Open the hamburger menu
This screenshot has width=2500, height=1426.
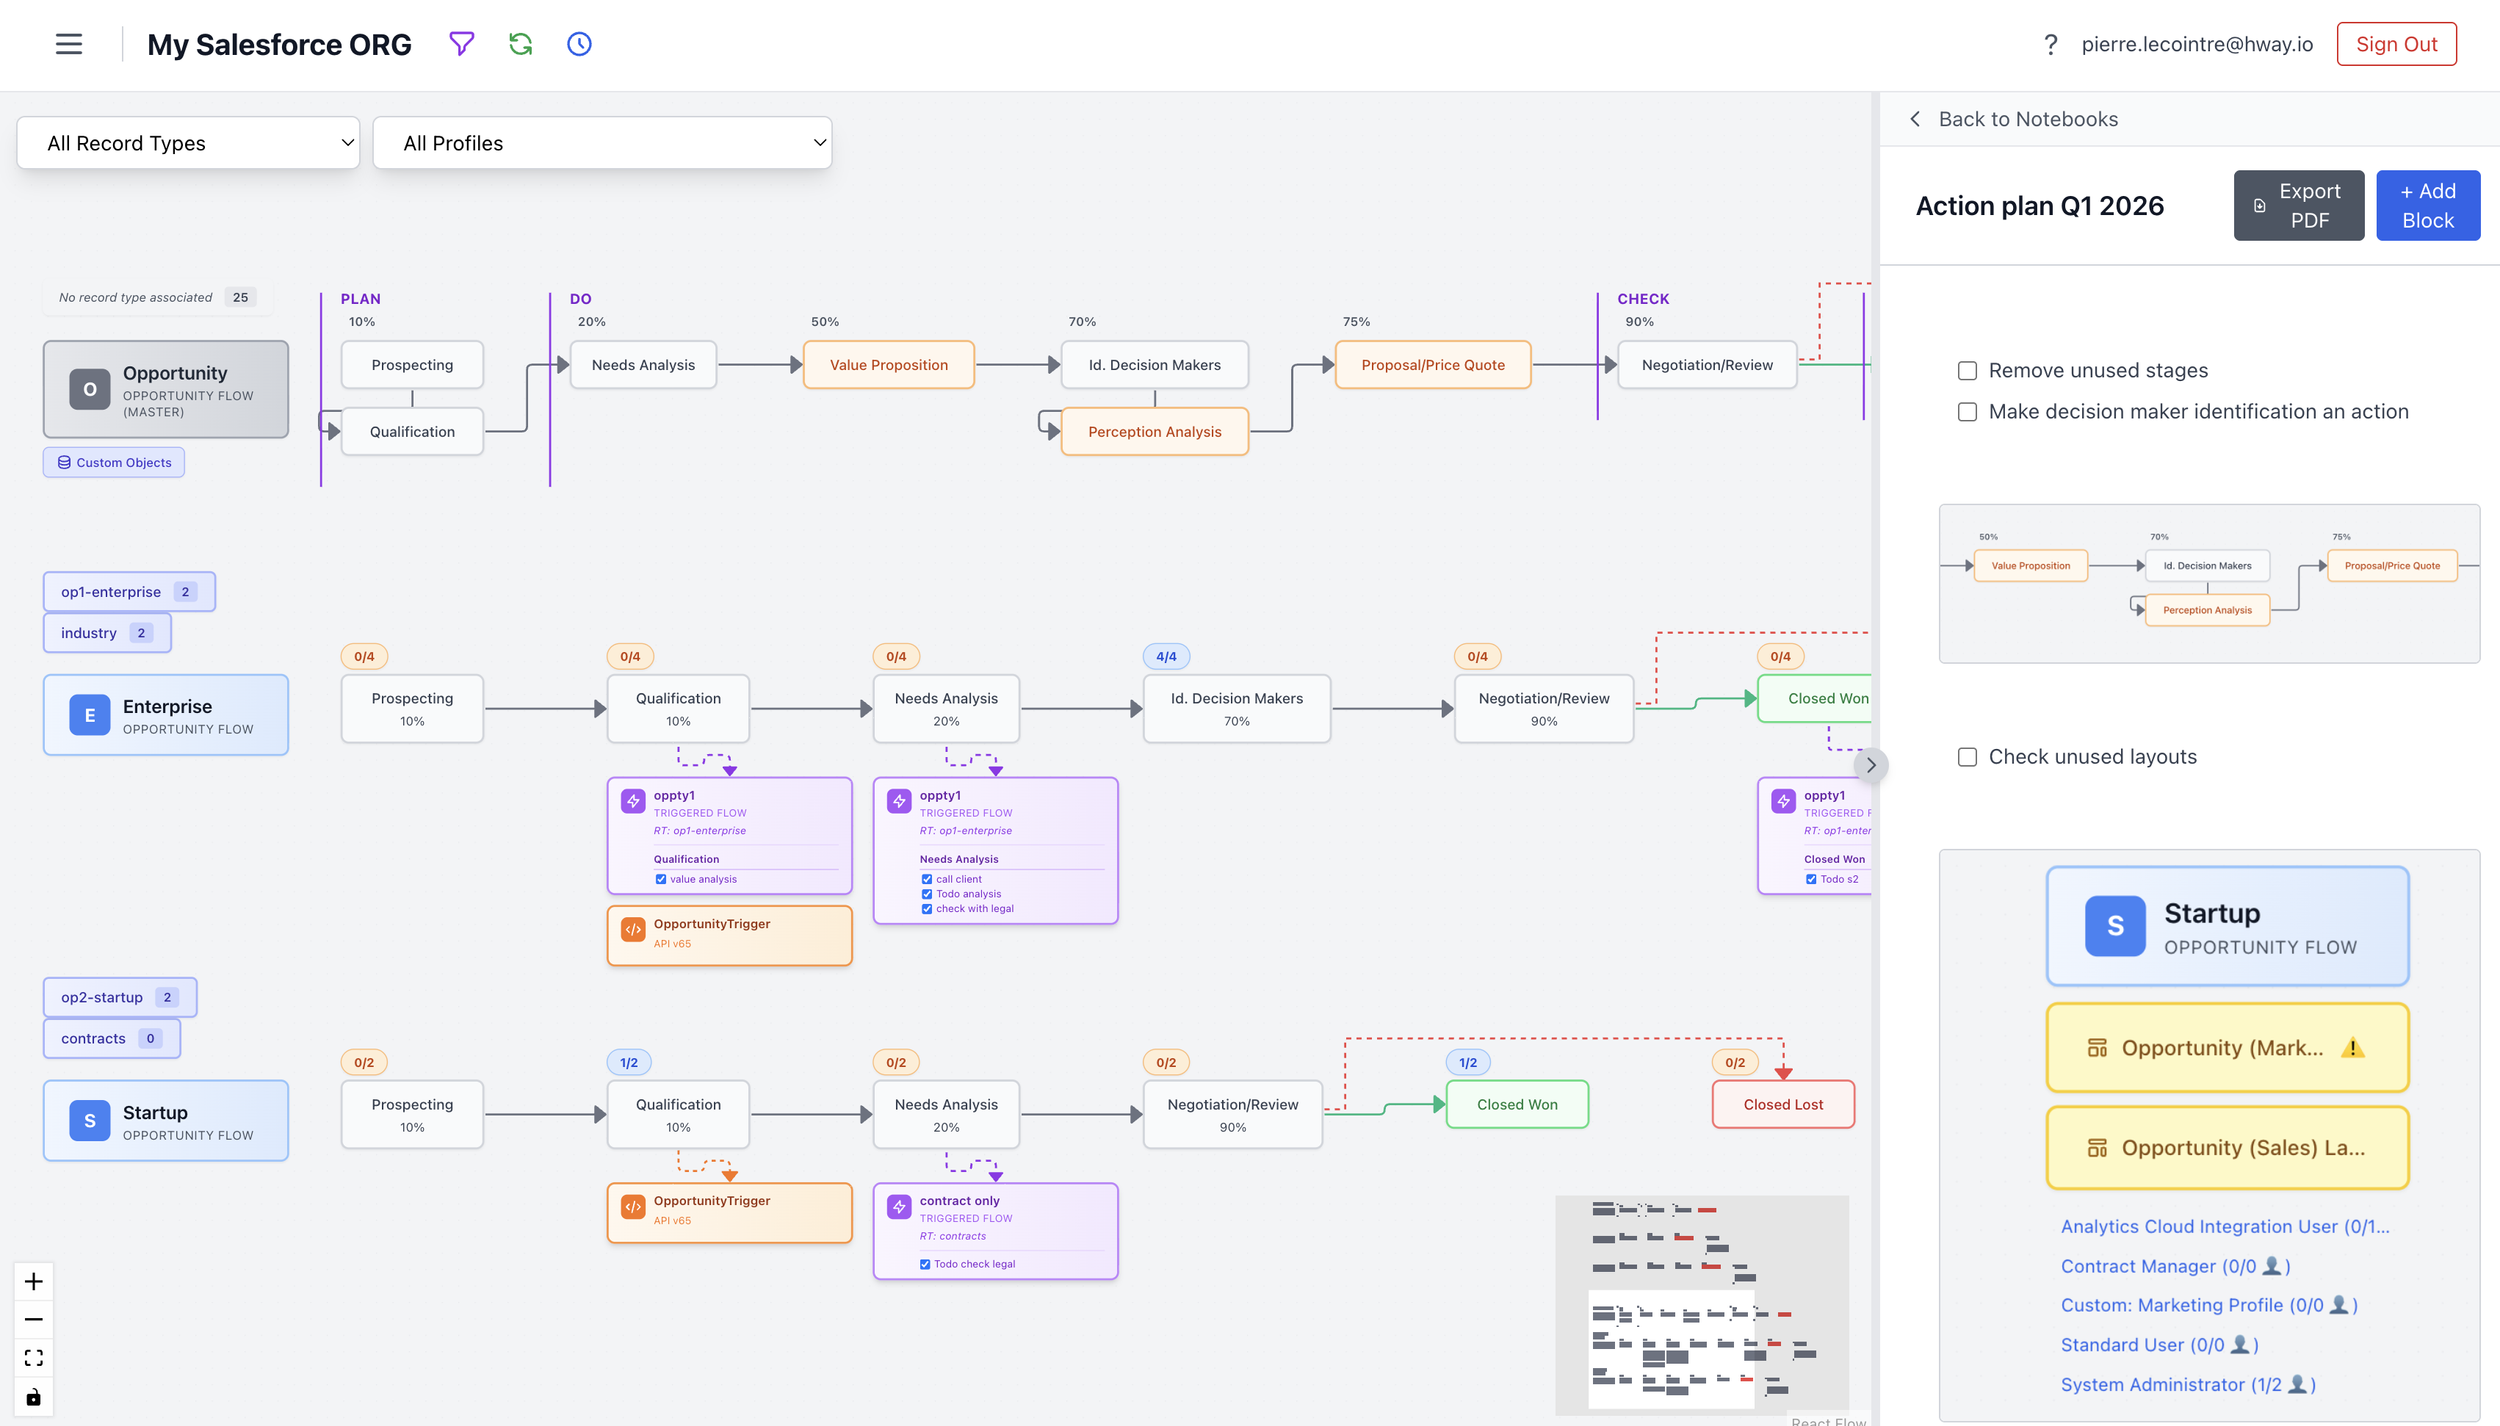(68, 44)
